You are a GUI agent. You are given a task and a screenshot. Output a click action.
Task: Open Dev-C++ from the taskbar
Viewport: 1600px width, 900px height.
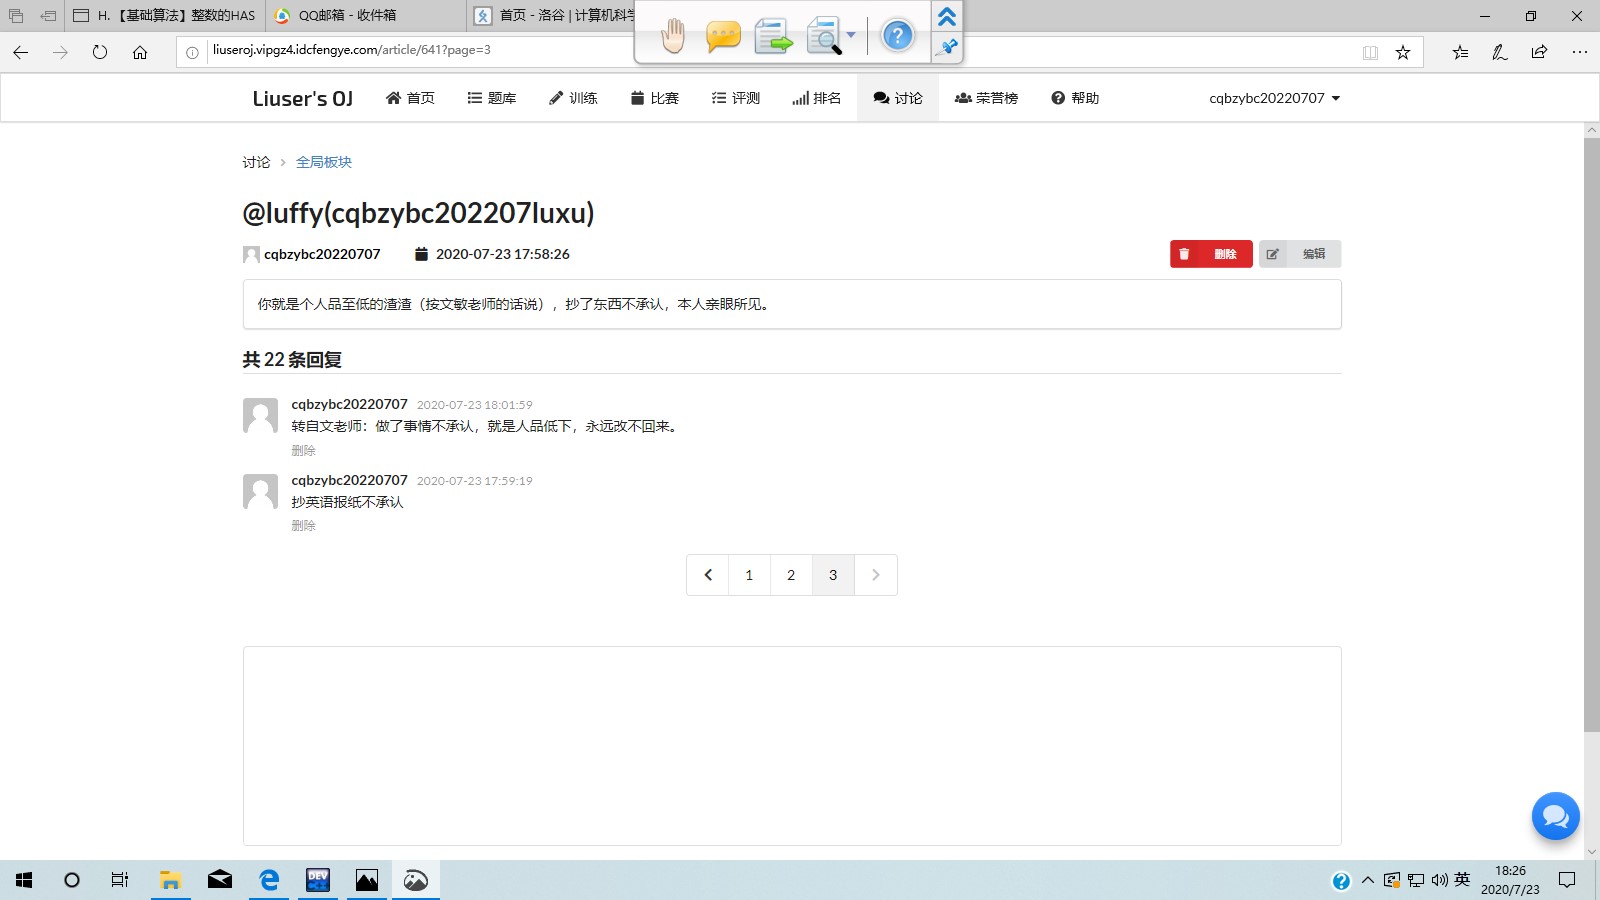(x=318, y=880)
